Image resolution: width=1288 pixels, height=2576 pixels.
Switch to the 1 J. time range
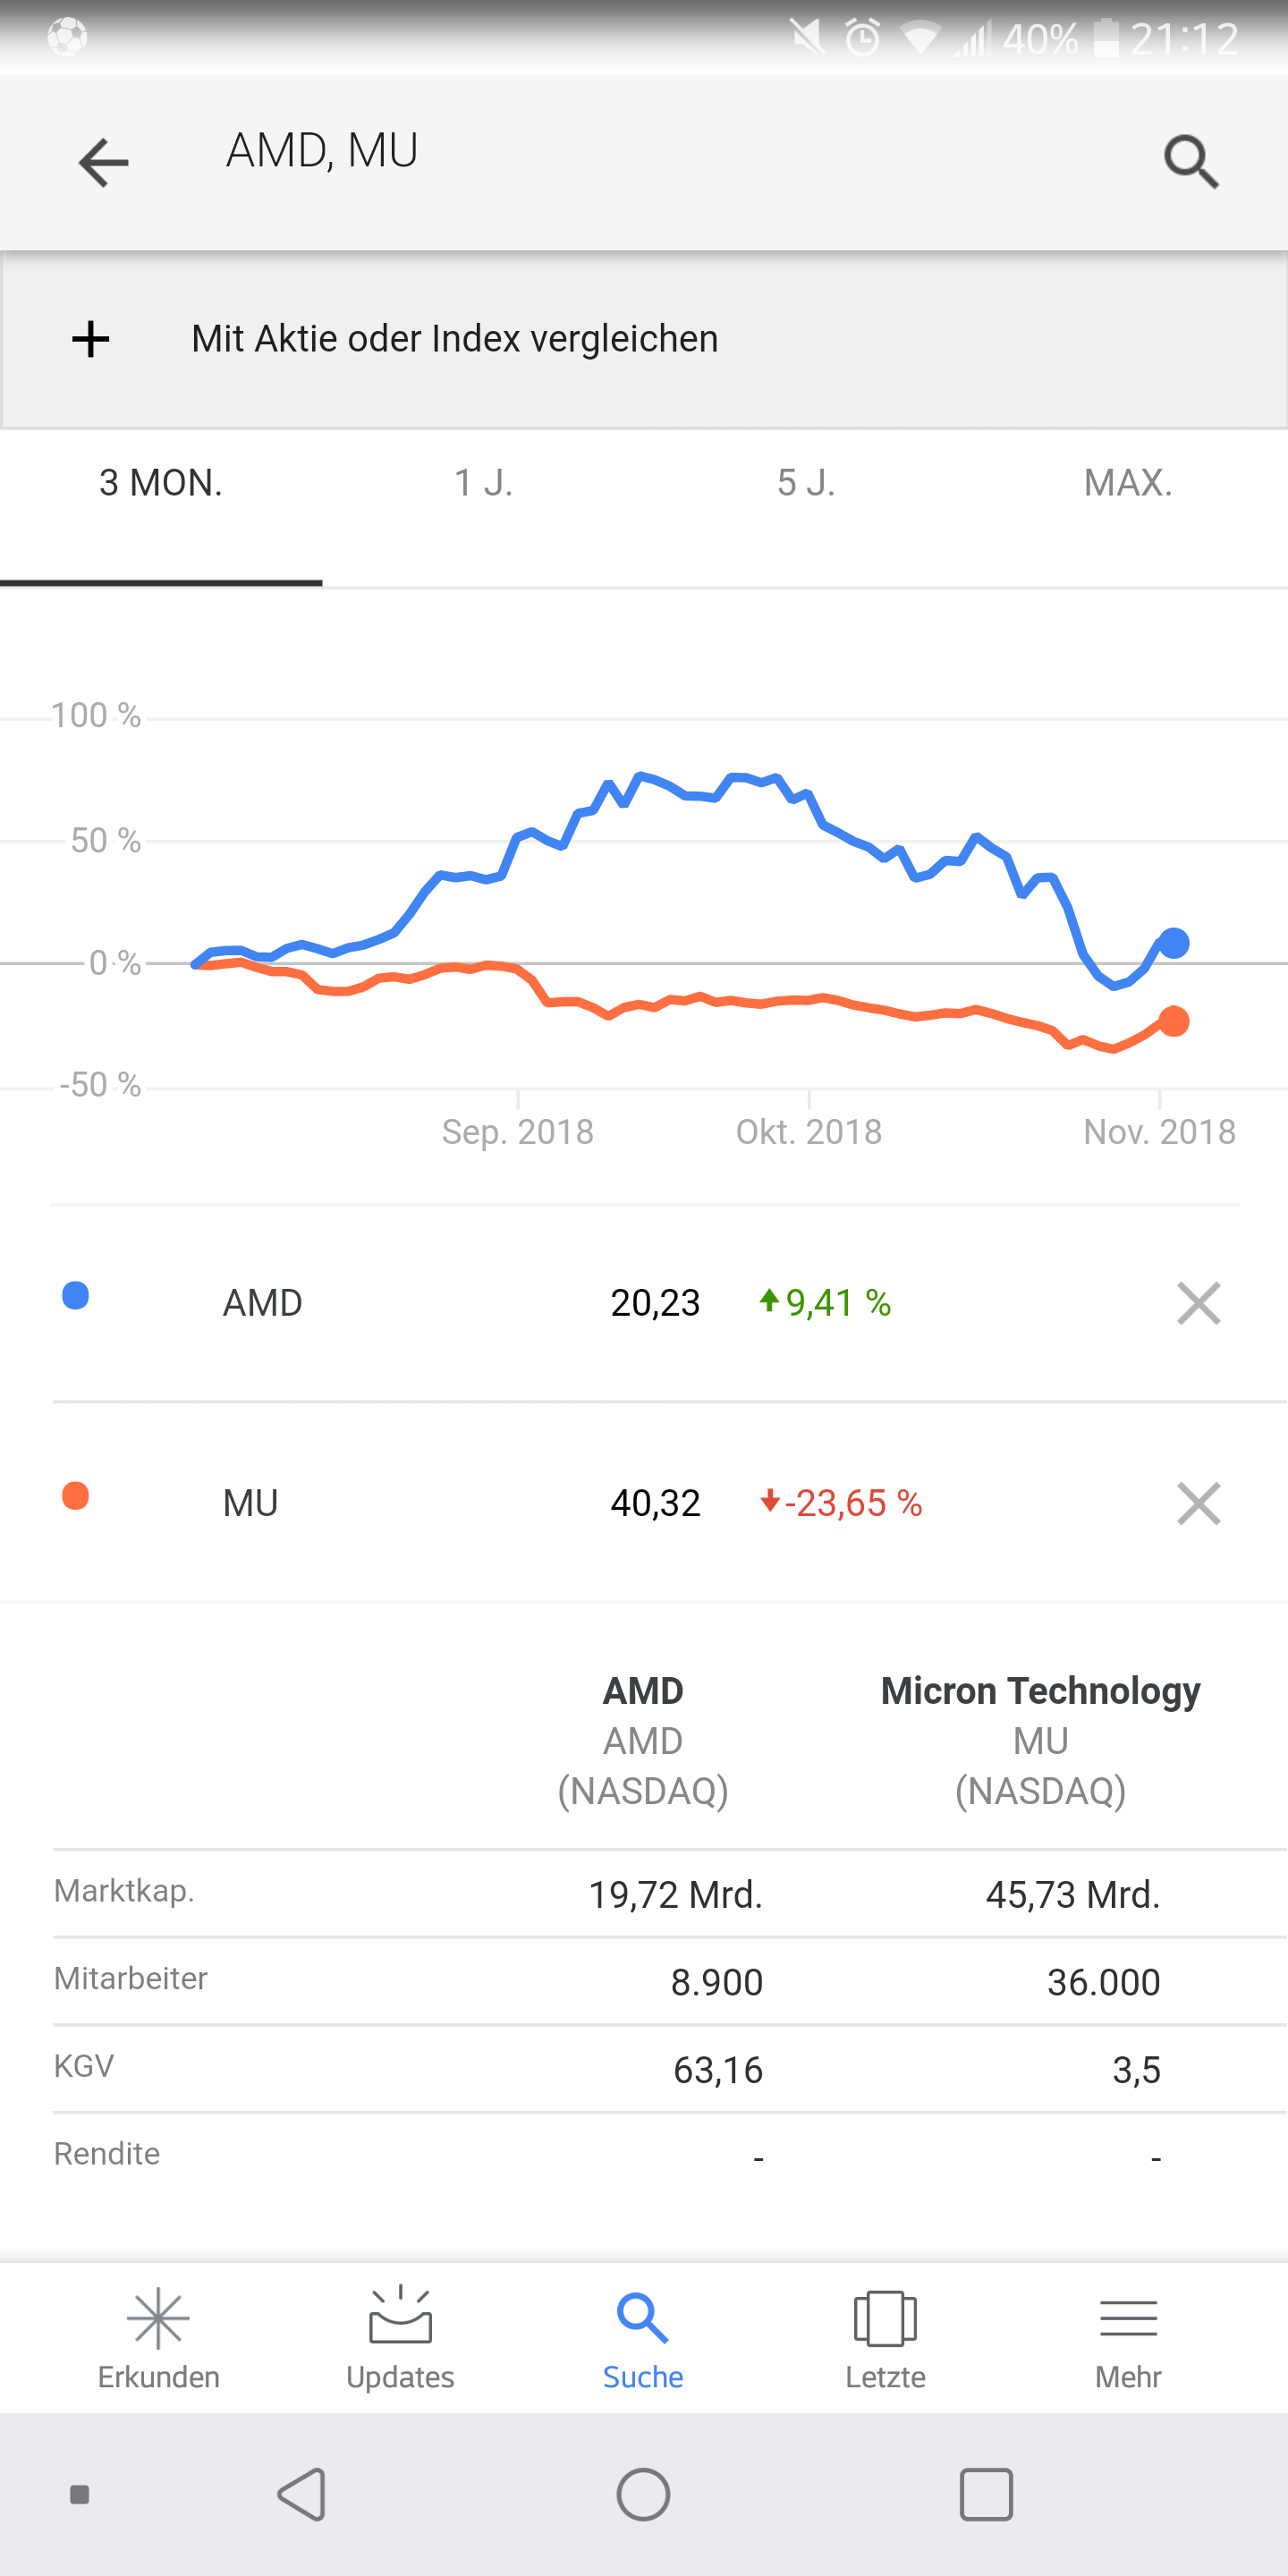pyautogui.click(x=483, y=483)
